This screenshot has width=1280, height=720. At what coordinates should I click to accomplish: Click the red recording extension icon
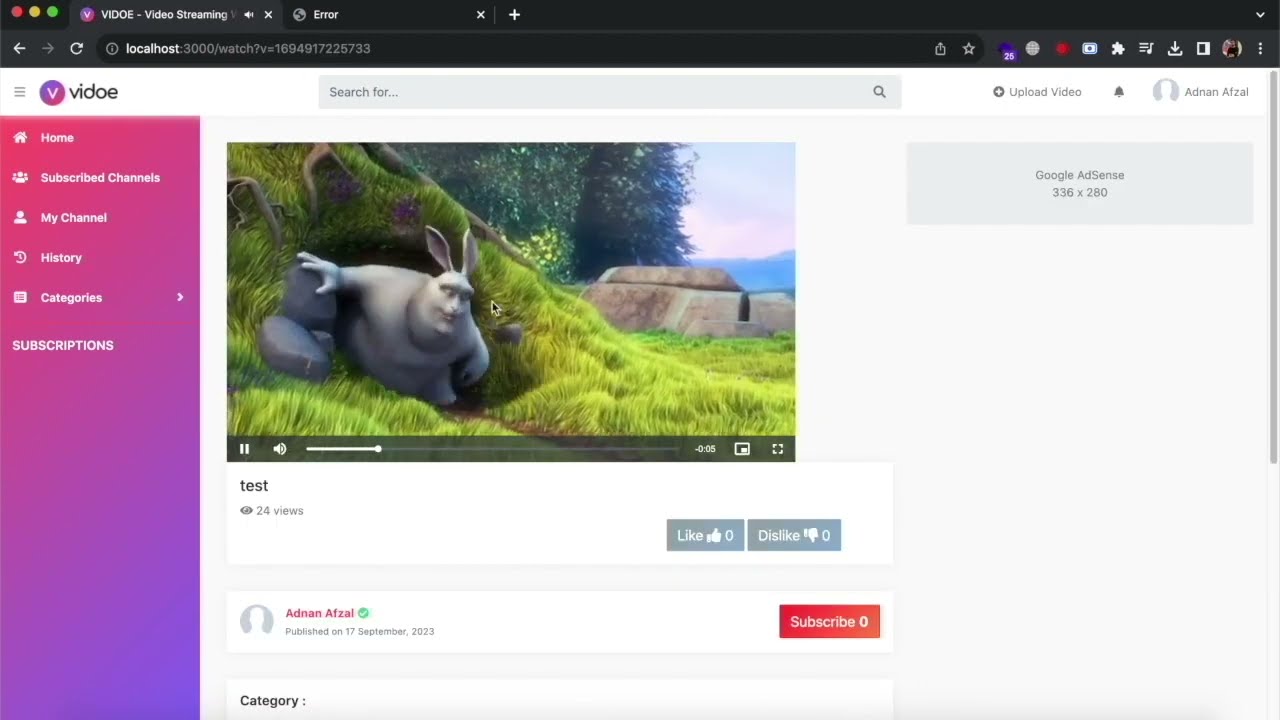(x=1062, y=48)
